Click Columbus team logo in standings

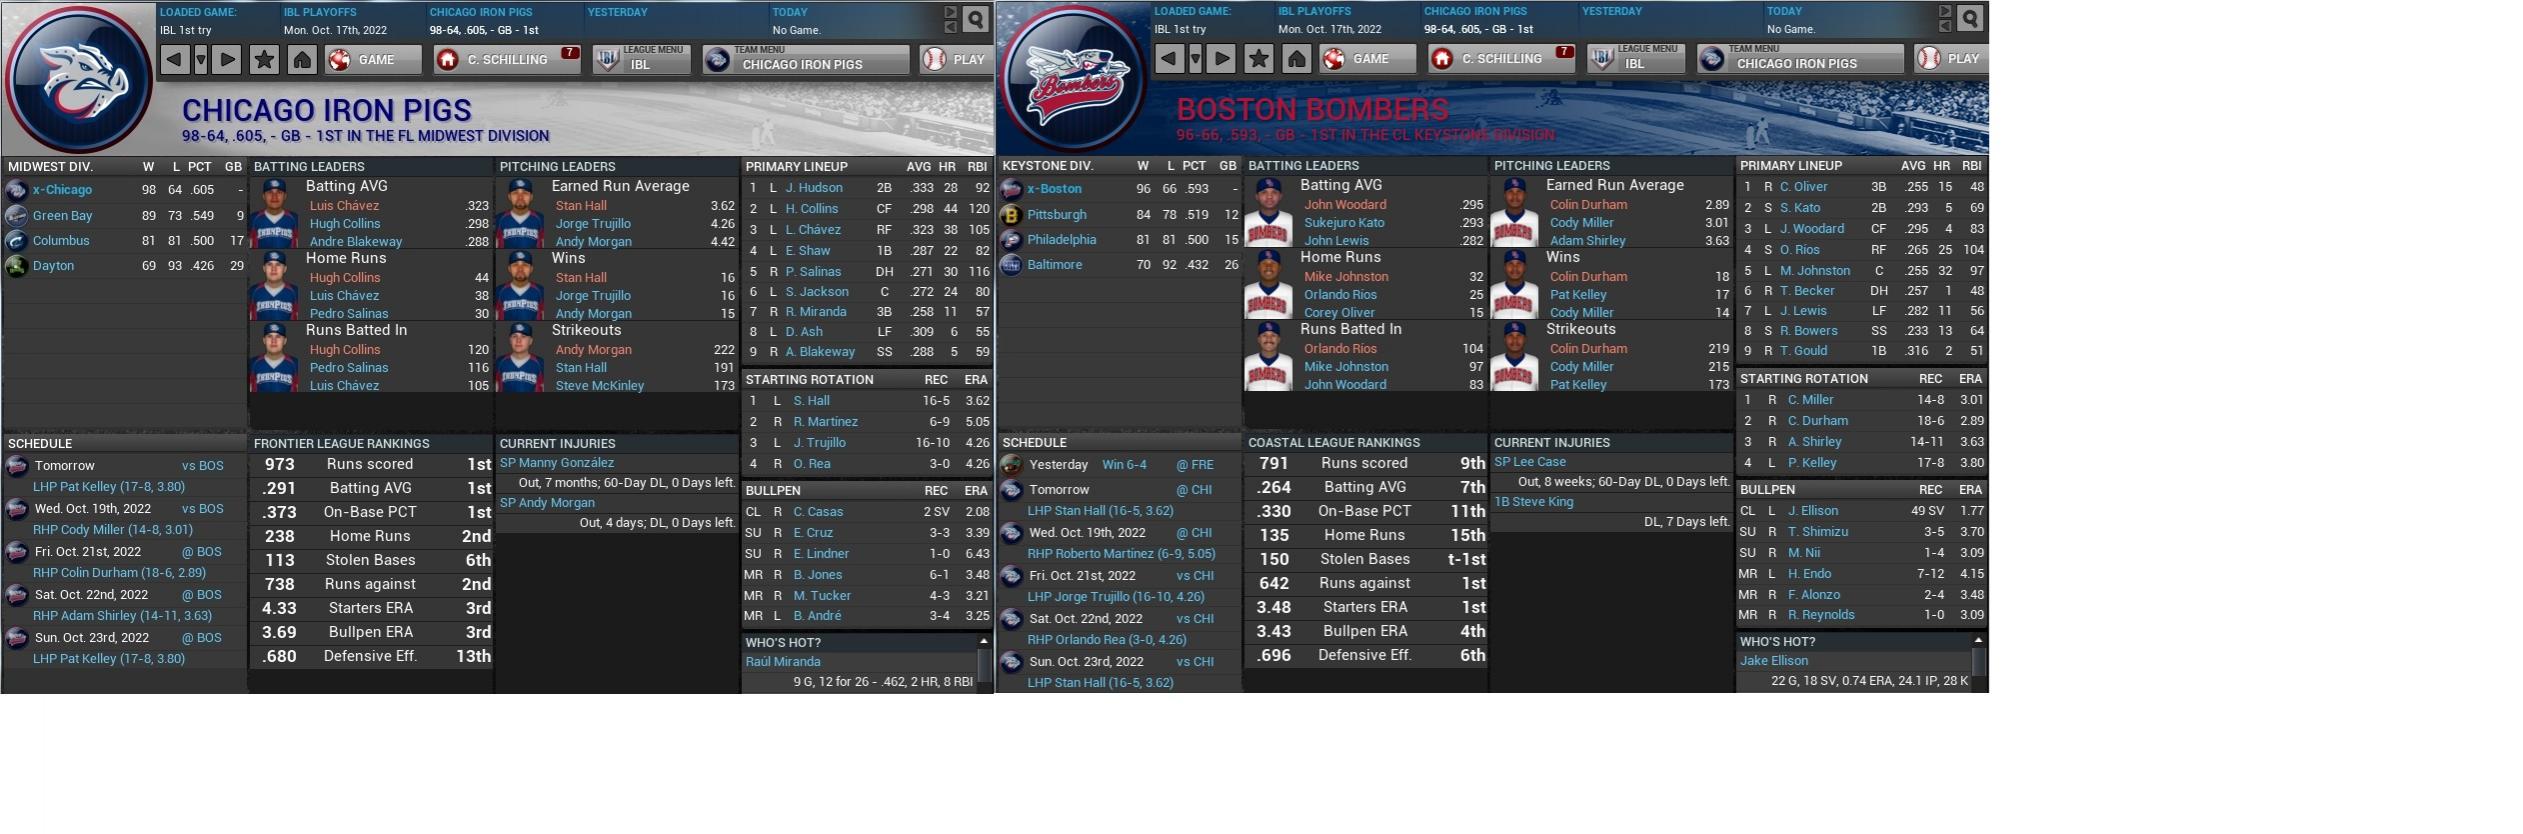(16, 240)
